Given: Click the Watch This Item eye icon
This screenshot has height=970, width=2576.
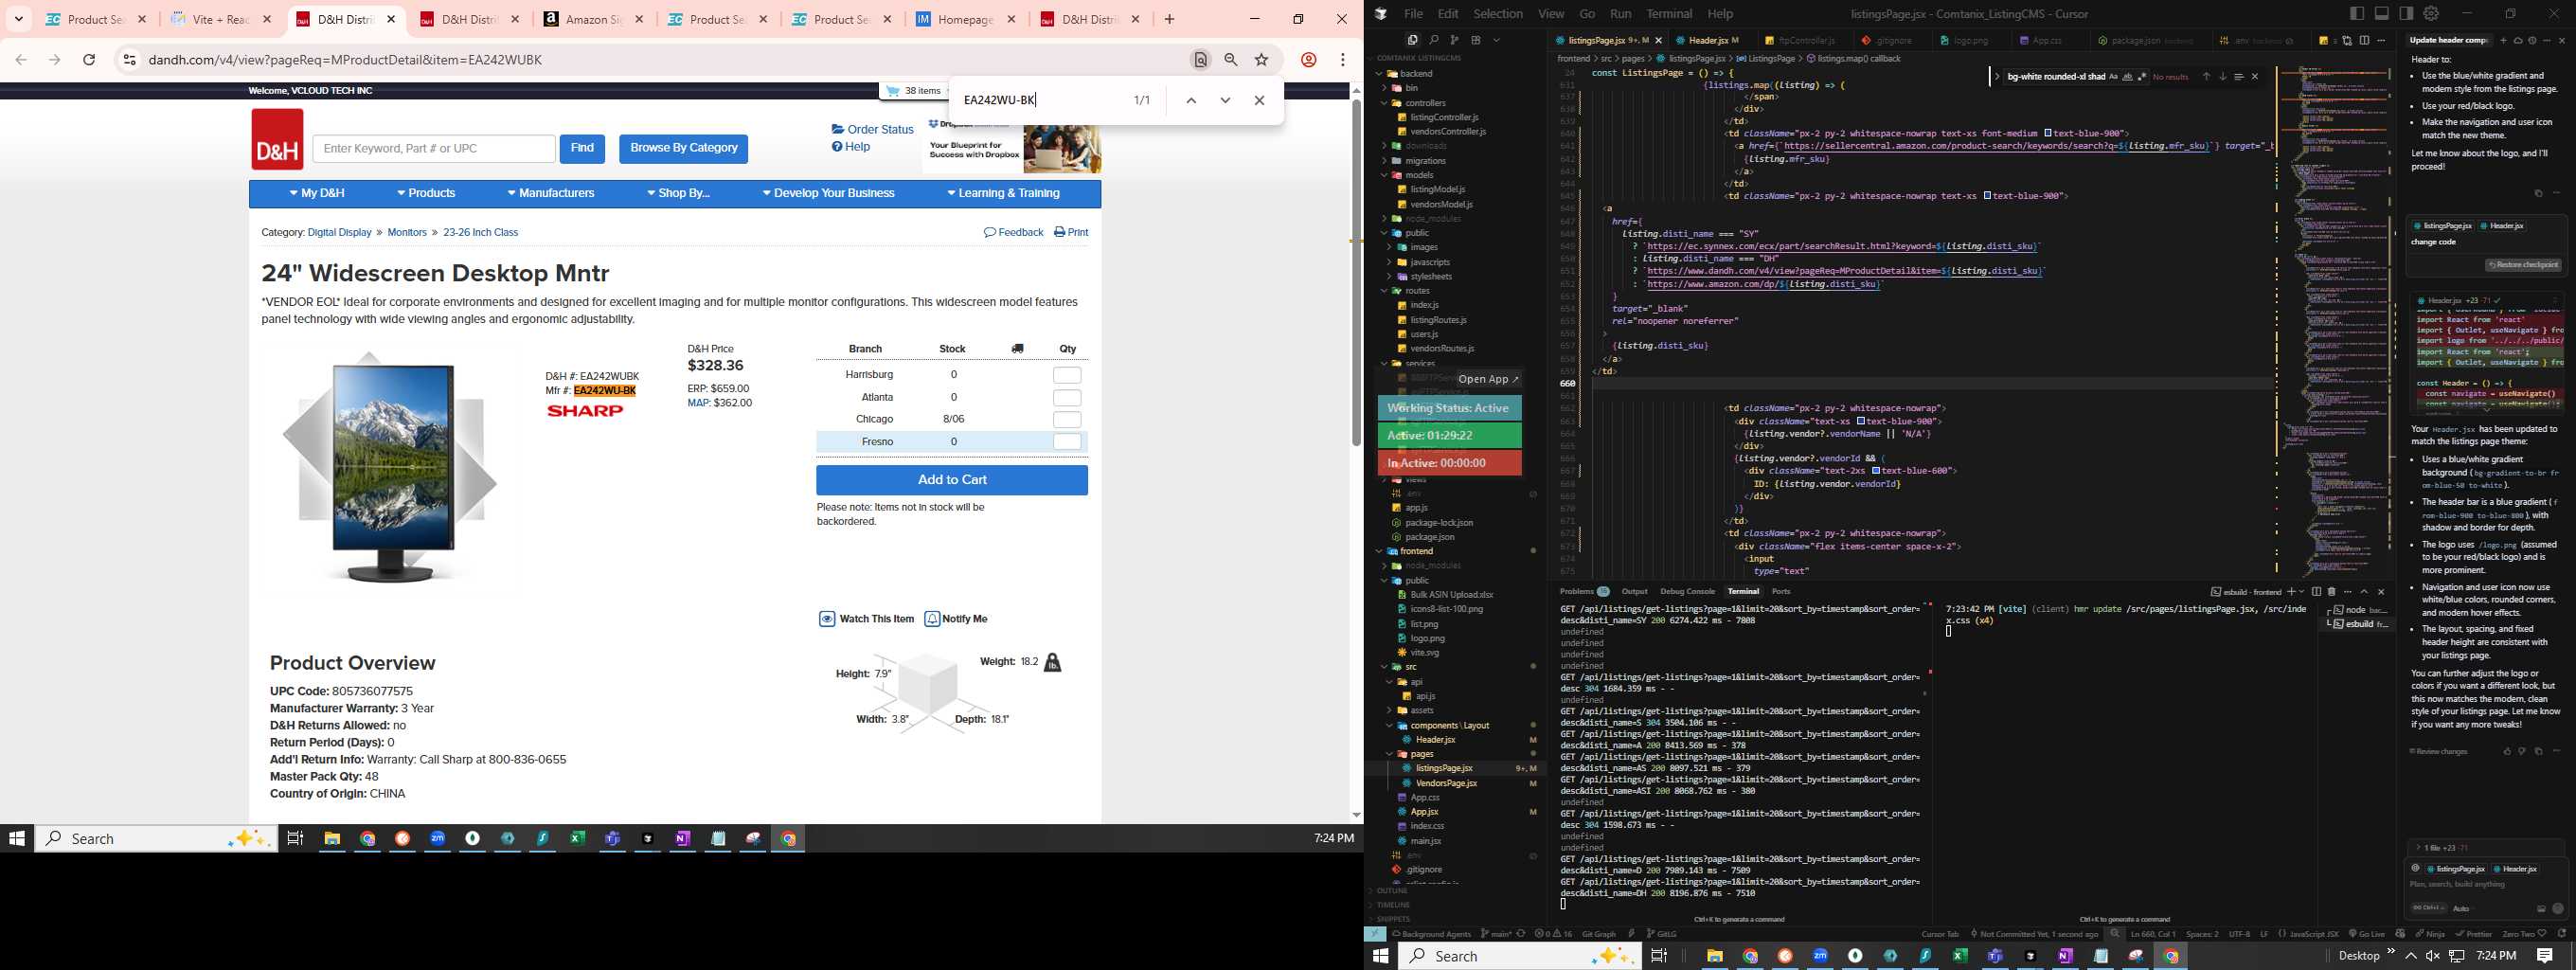Looking at the screenshot, I should click(x=827, y=619).
